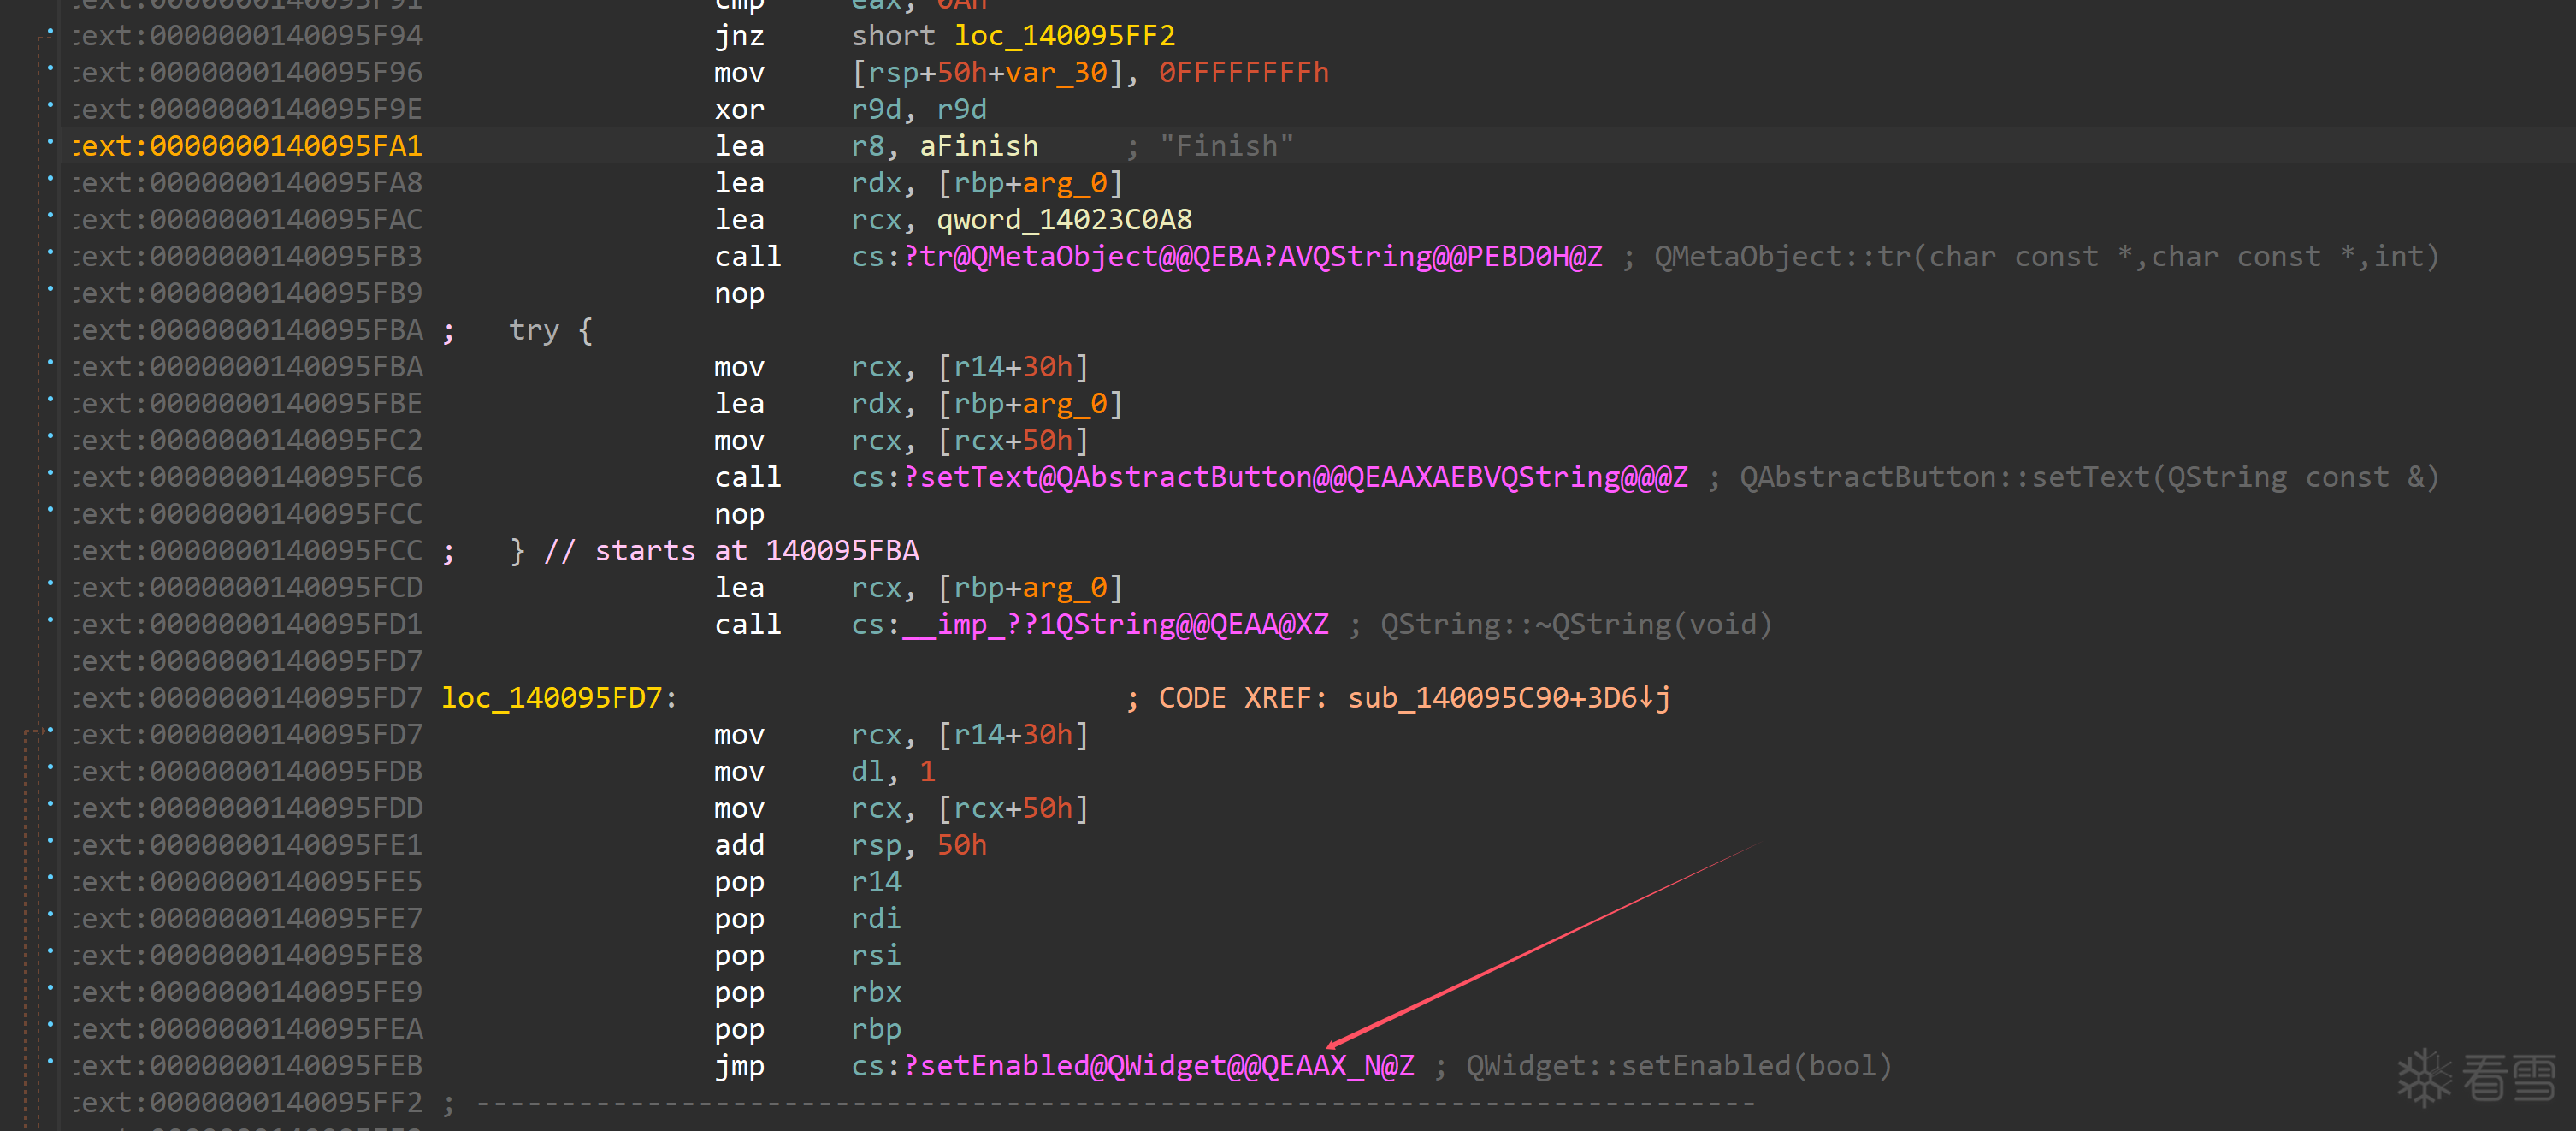Click the 0FFFFFFFFh immediate value
Screen dimensions: 2576x1131
pyautogui.click(x=1244, y=73)
